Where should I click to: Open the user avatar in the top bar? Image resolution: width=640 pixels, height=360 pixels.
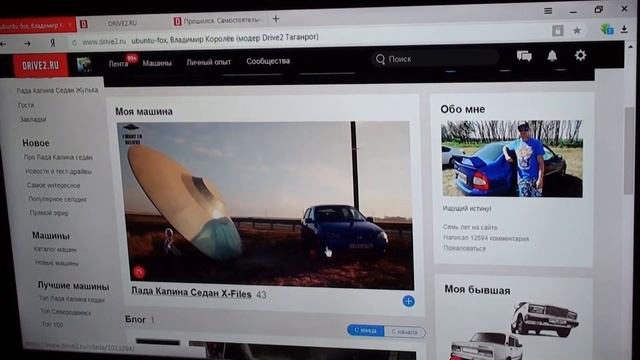click(x=84, y=64)
